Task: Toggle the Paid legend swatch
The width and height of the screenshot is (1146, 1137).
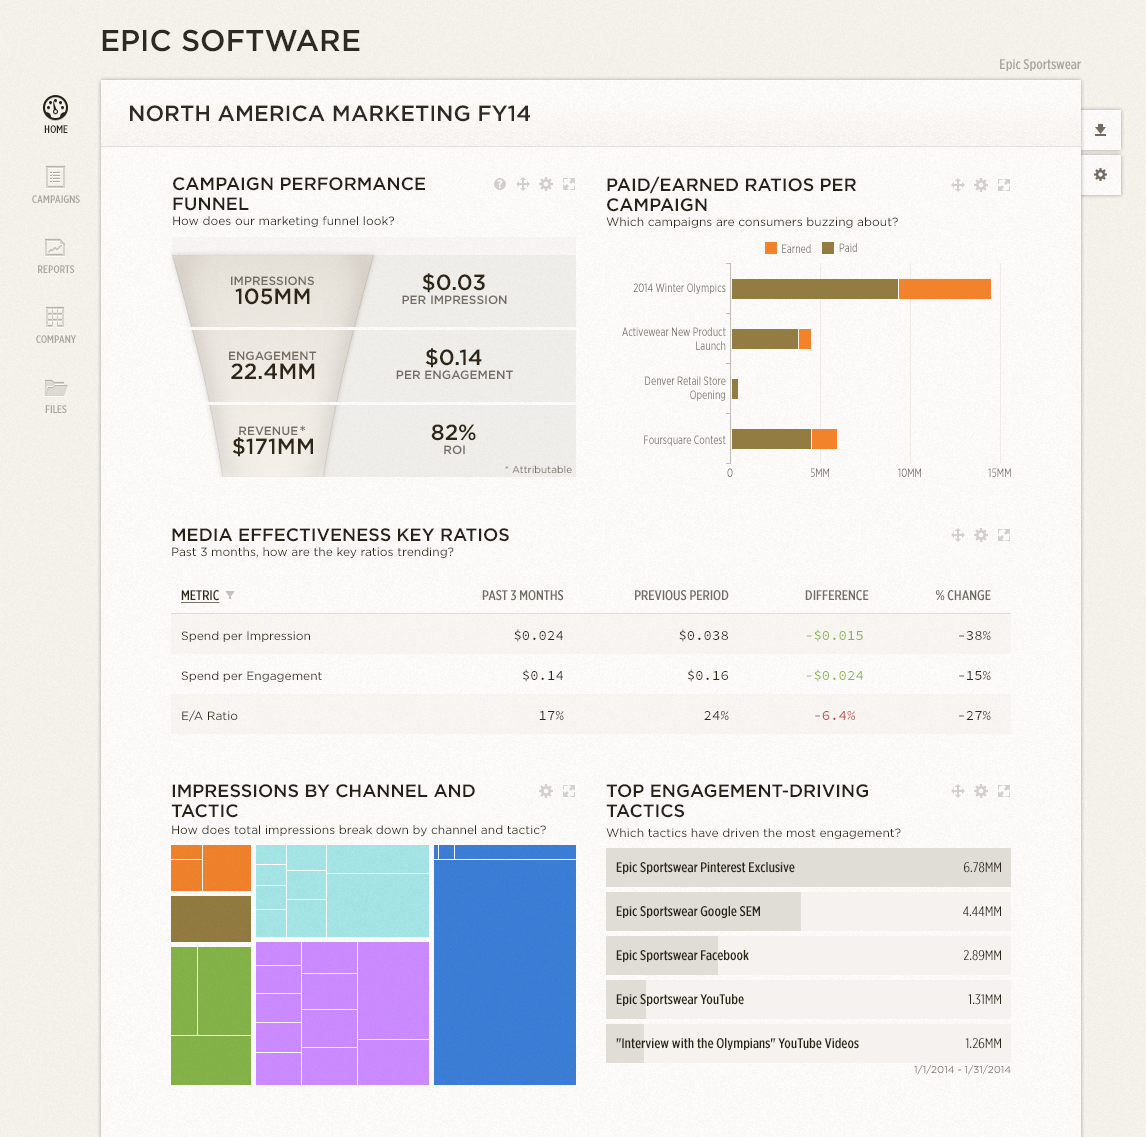Action: pyautogui.click(x=828, y=248)
